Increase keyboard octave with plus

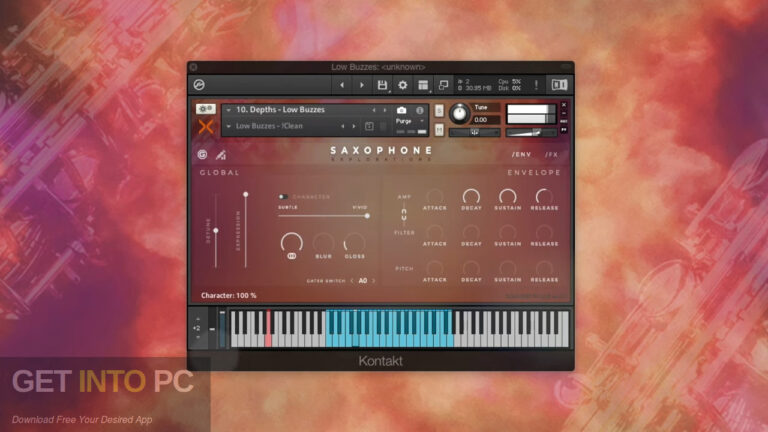[198, 319]
